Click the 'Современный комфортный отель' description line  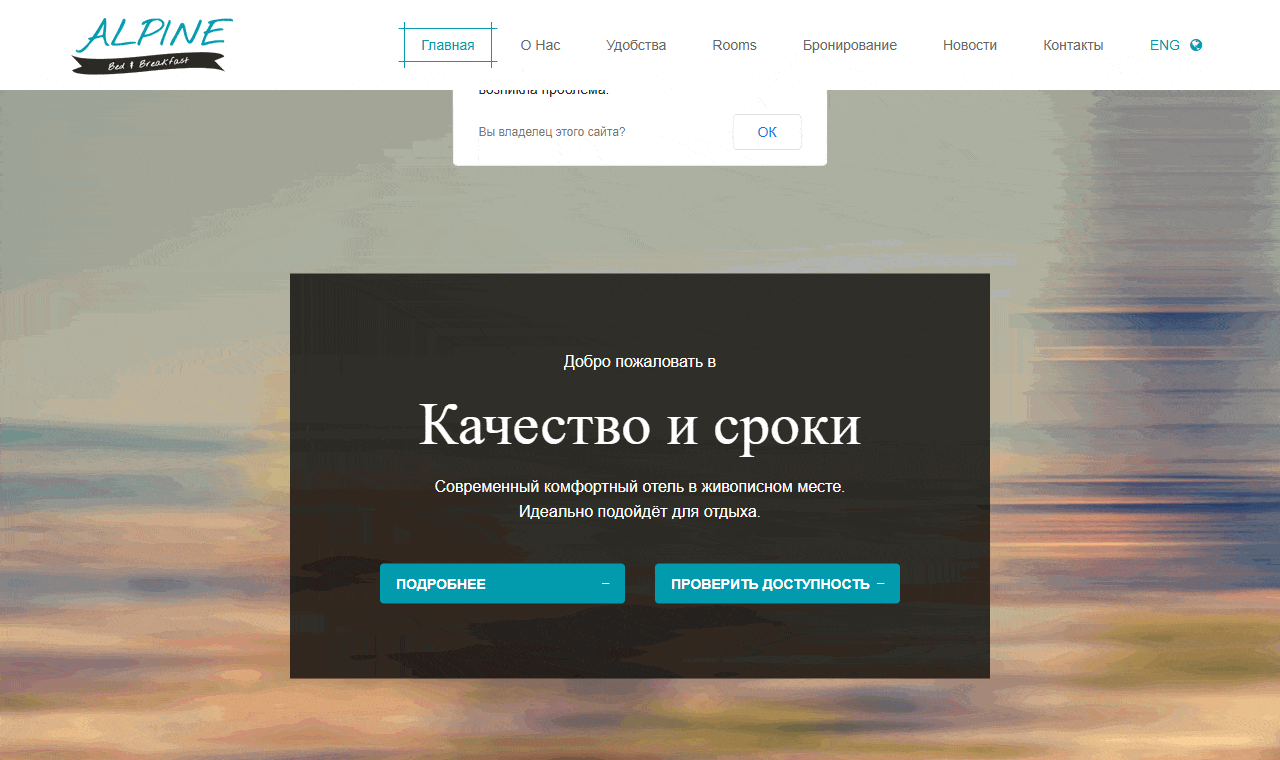point(640,487)
